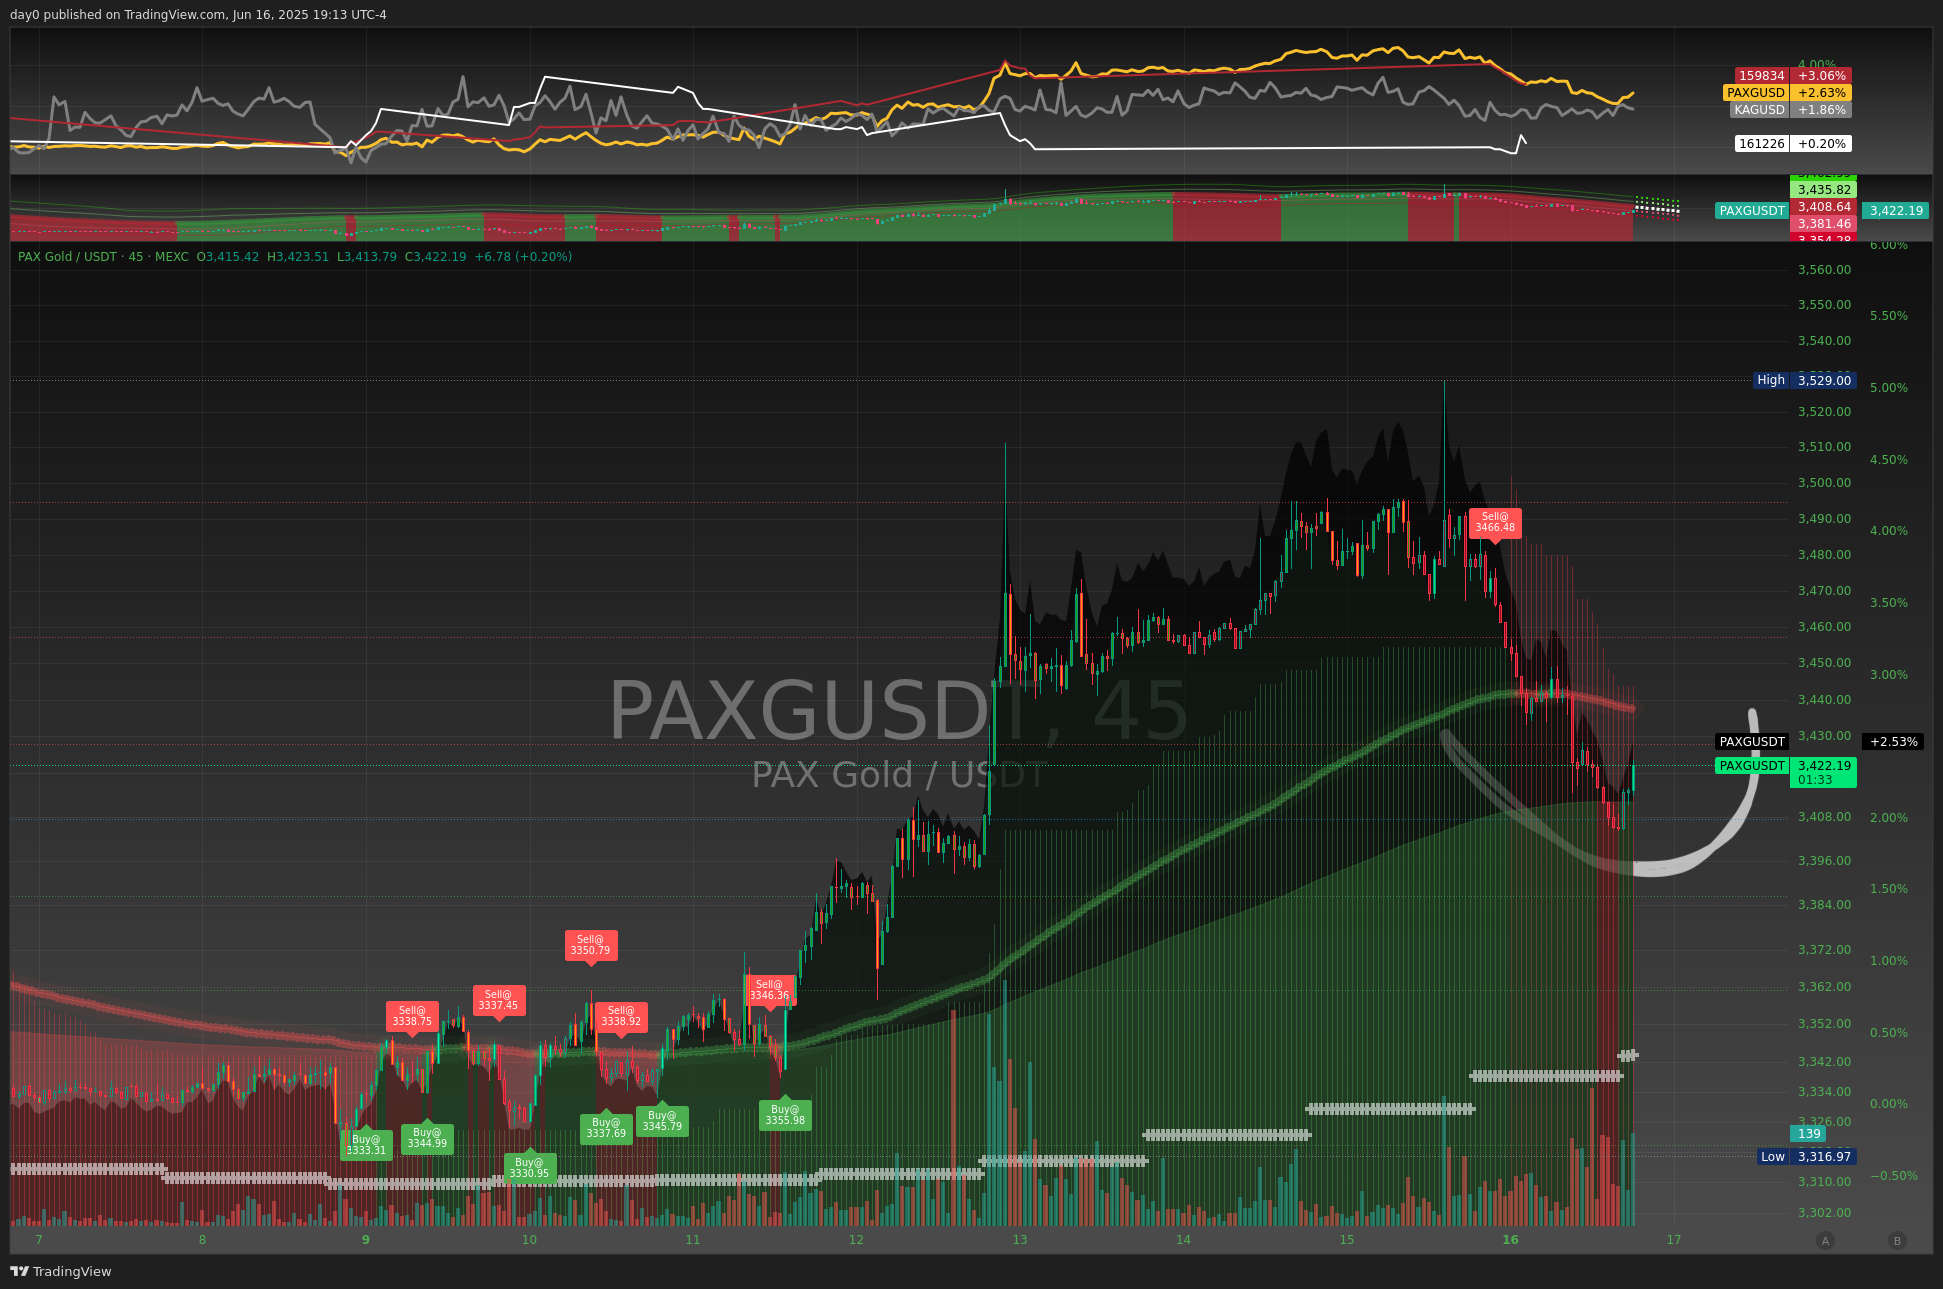Select the PAXGUSD +2.63% series label
The height and width of the screenshot is (1289, 1943).
coord(1787,93)
